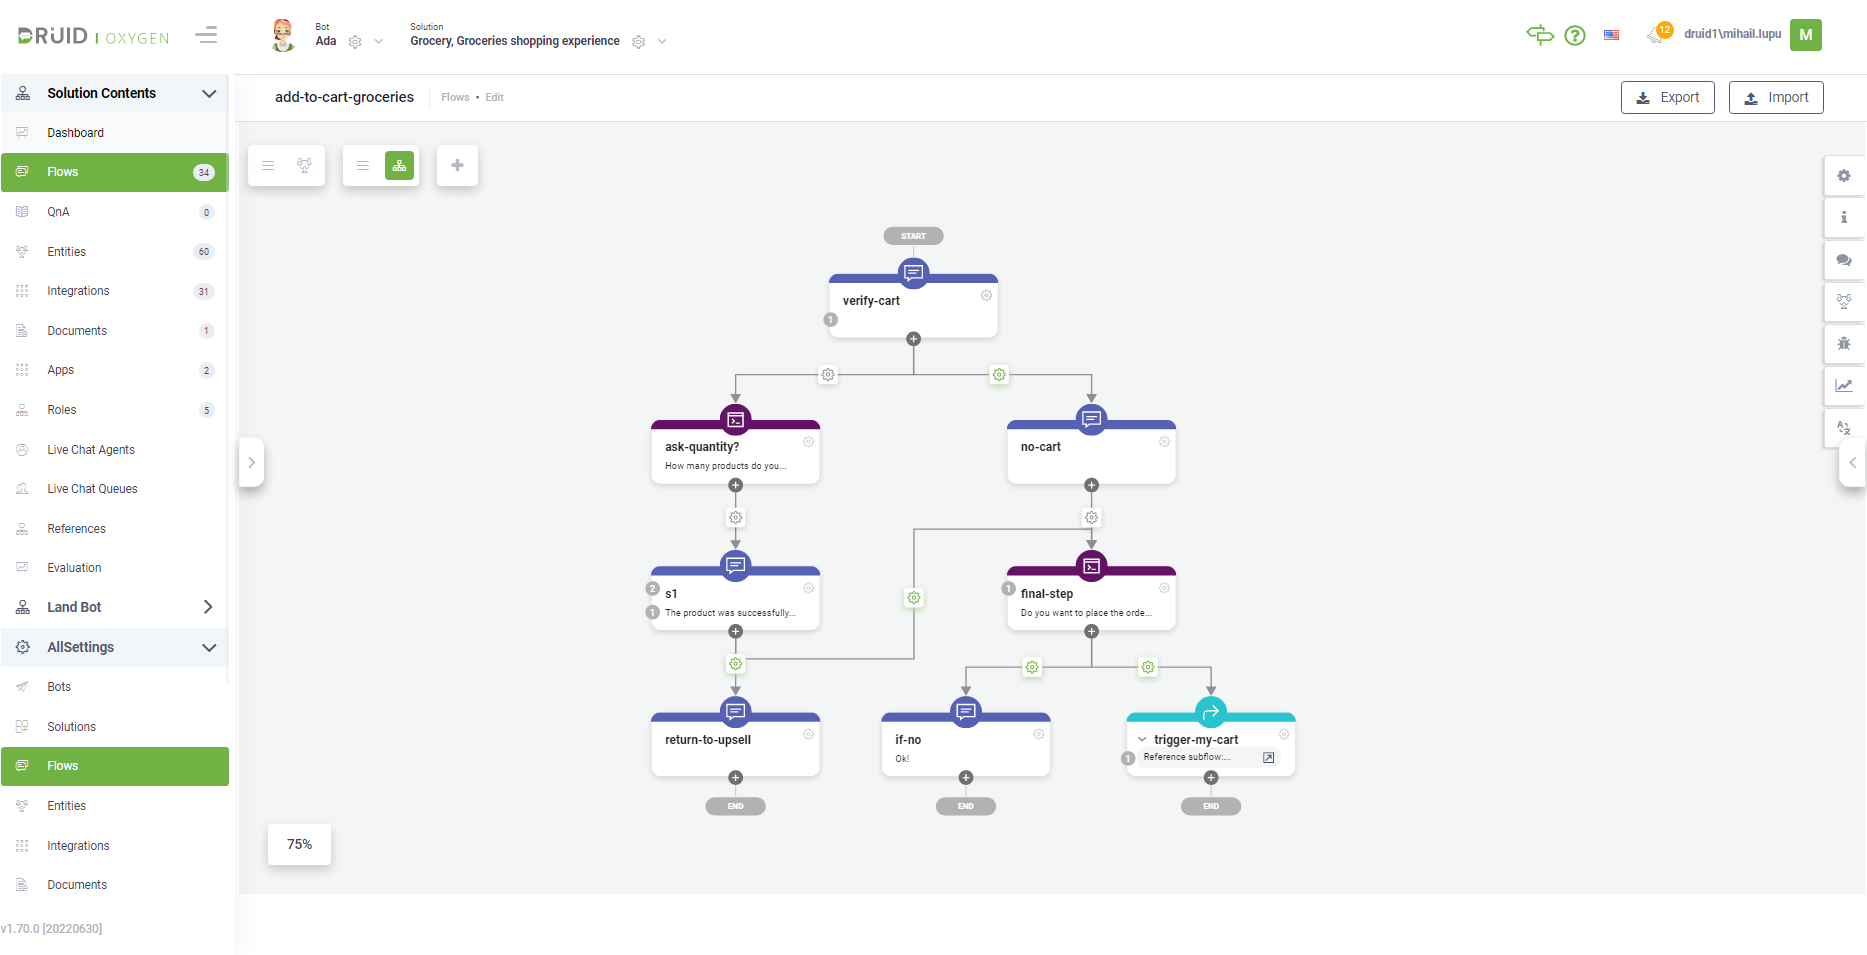
Task: Open the Ada bot dropdown arrow
Action: (x=378, y=41)
